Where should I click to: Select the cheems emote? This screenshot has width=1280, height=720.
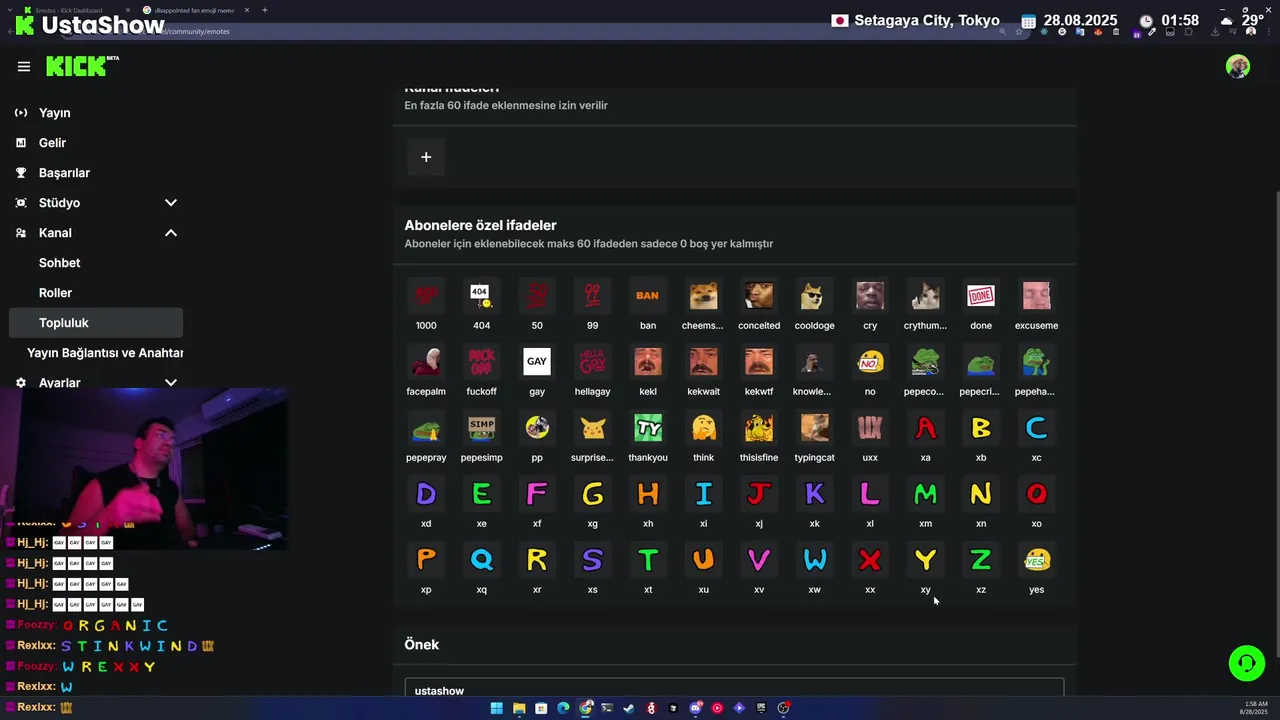point(703,296)
